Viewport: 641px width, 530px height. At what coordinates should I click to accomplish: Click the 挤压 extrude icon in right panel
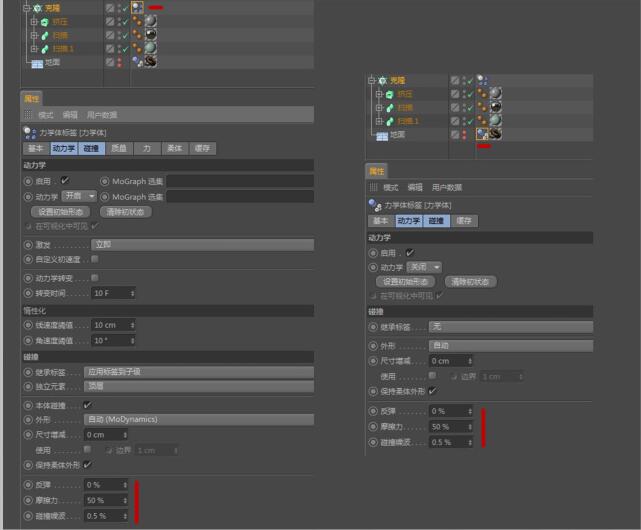pyautogui.click(x=390, y=94)
